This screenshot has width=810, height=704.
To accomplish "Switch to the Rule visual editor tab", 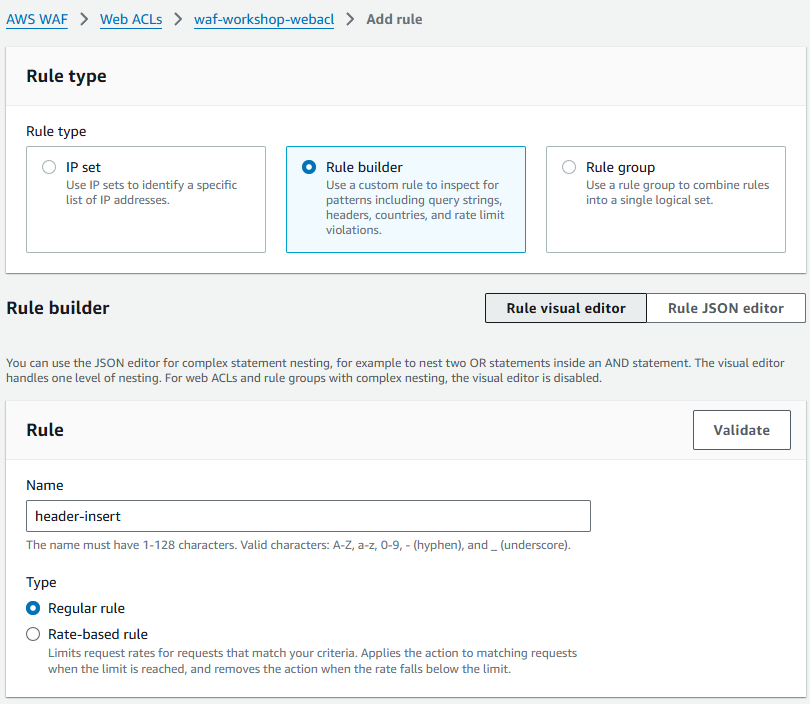I will coord(565,308).
